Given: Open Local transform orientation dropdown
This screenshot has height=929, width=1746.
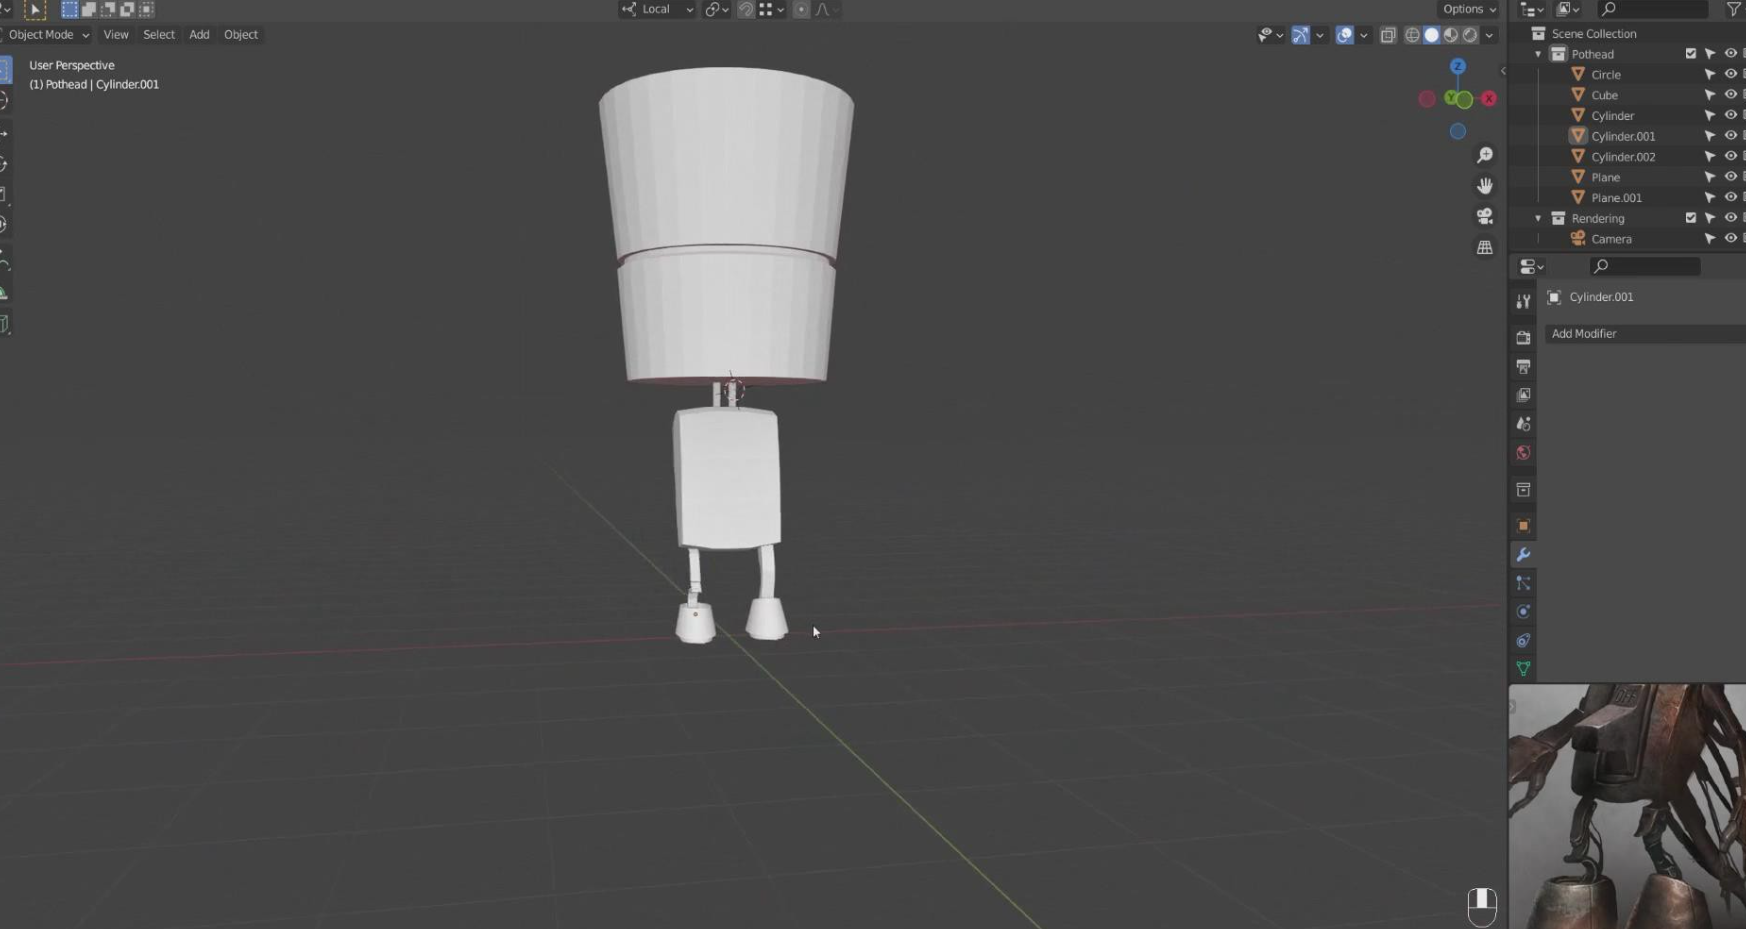Looking at the screenshot, I should click(657, 9).
